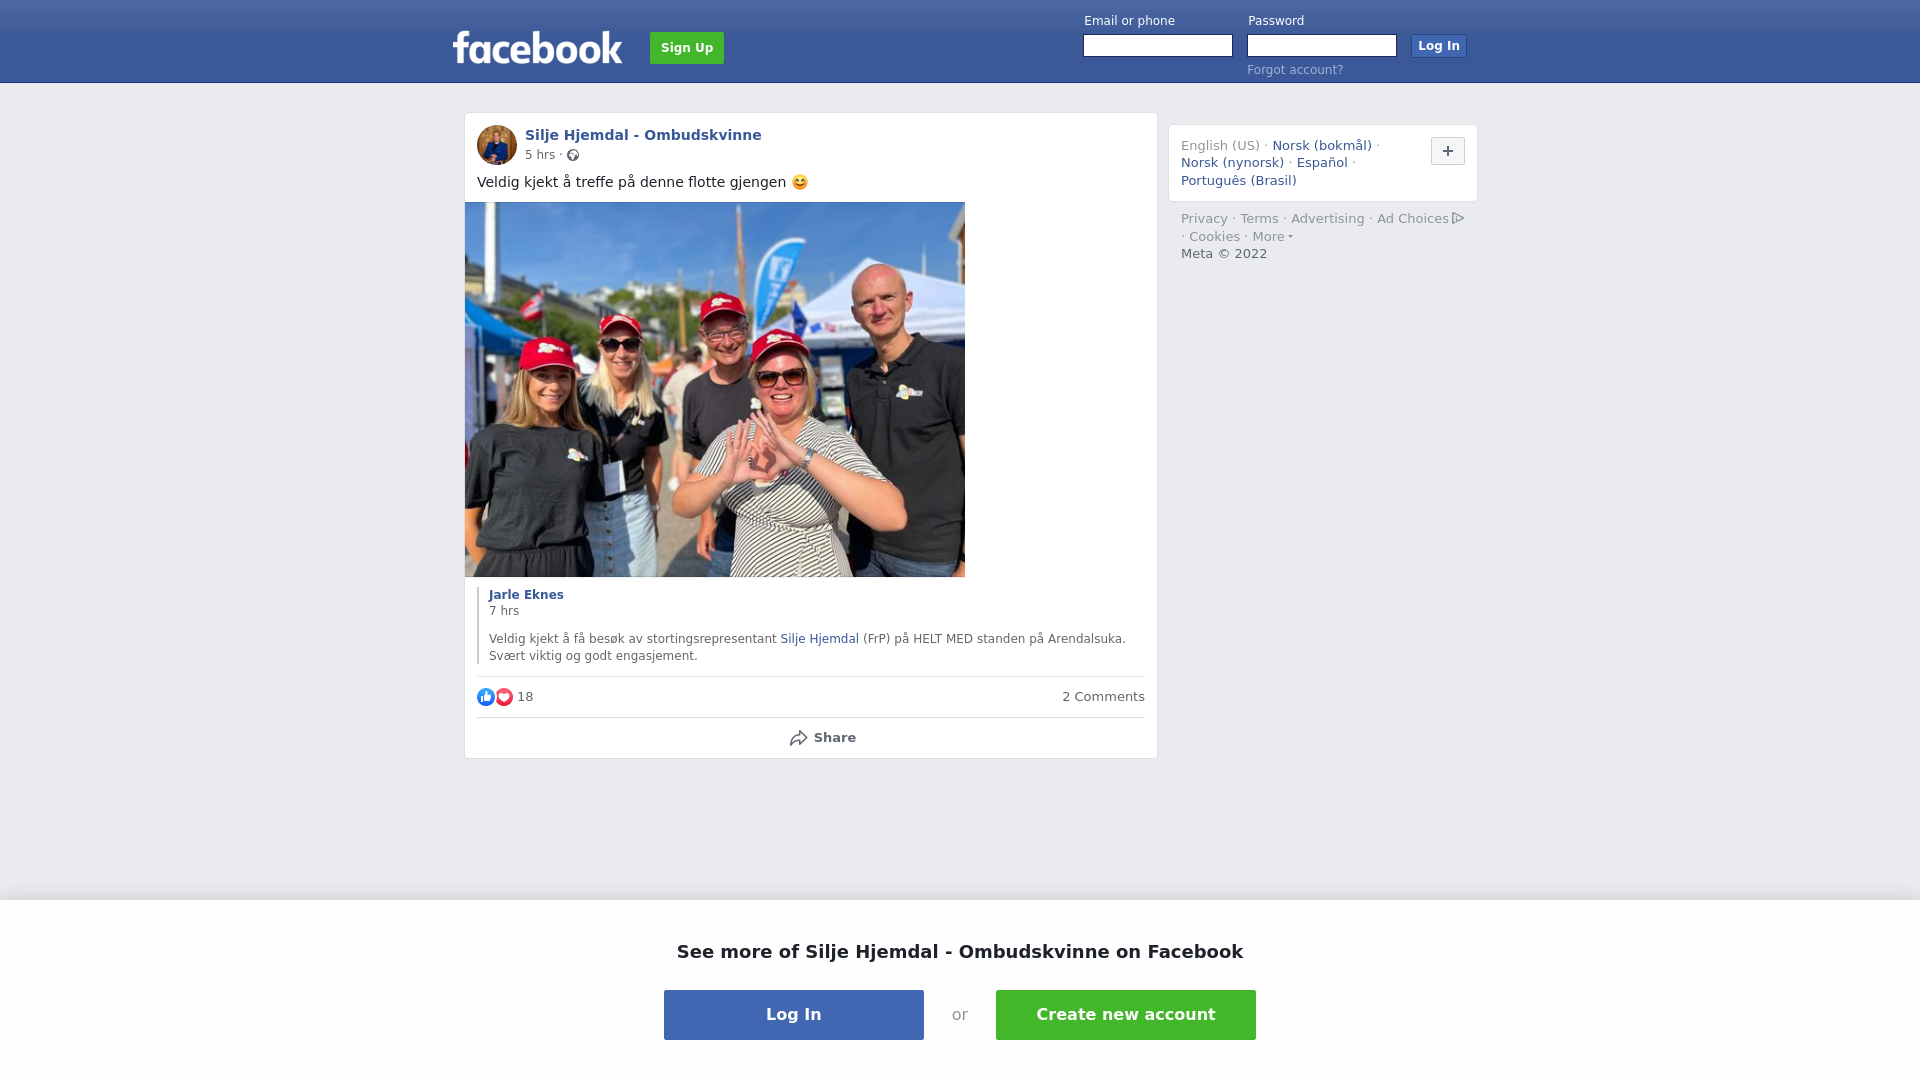
Task: Click the Password input field
Action: pos(1322,46)
